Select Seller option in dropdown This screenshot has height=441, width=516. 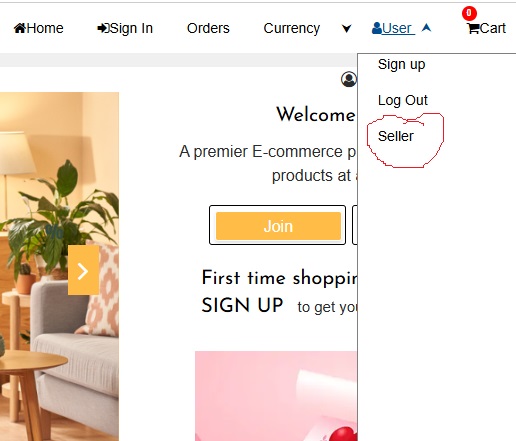pos(396,136)
